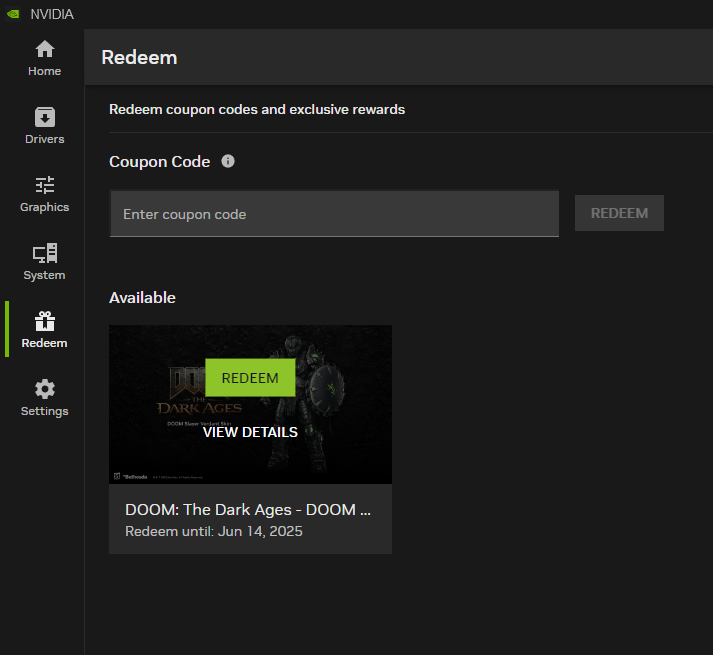The height and width of the screenshot is (655, 713).
Task: Select the Drivers text label in sidebar
Action: pyautogui.click(x=44, y=139)
